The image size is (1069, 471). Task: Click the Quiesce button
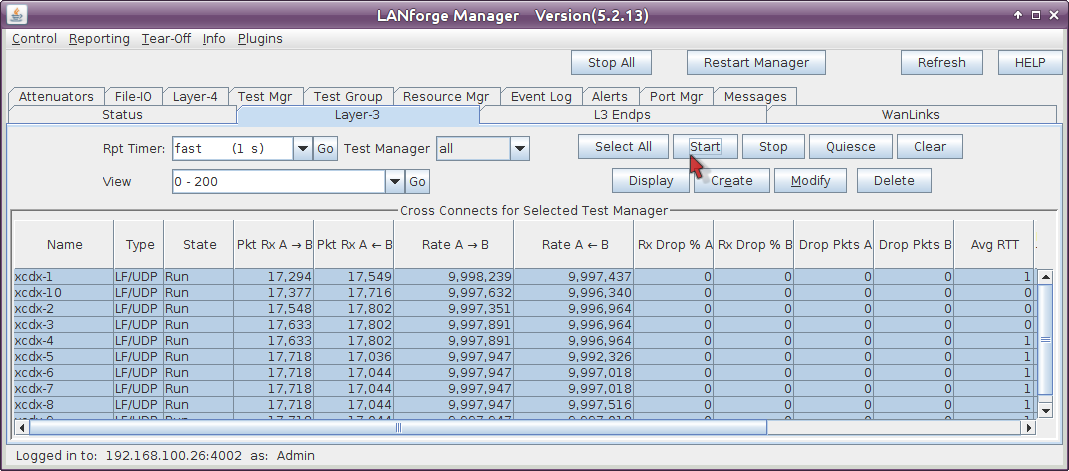851,147
